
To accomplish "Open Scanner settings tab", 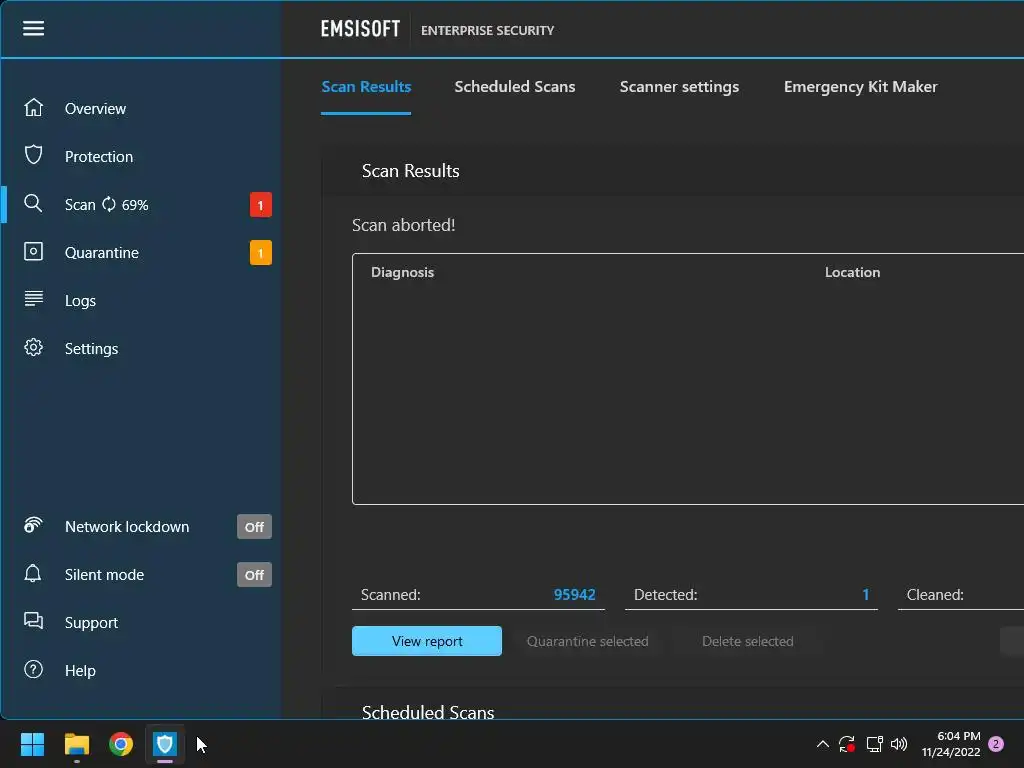I will coord(679,87).
